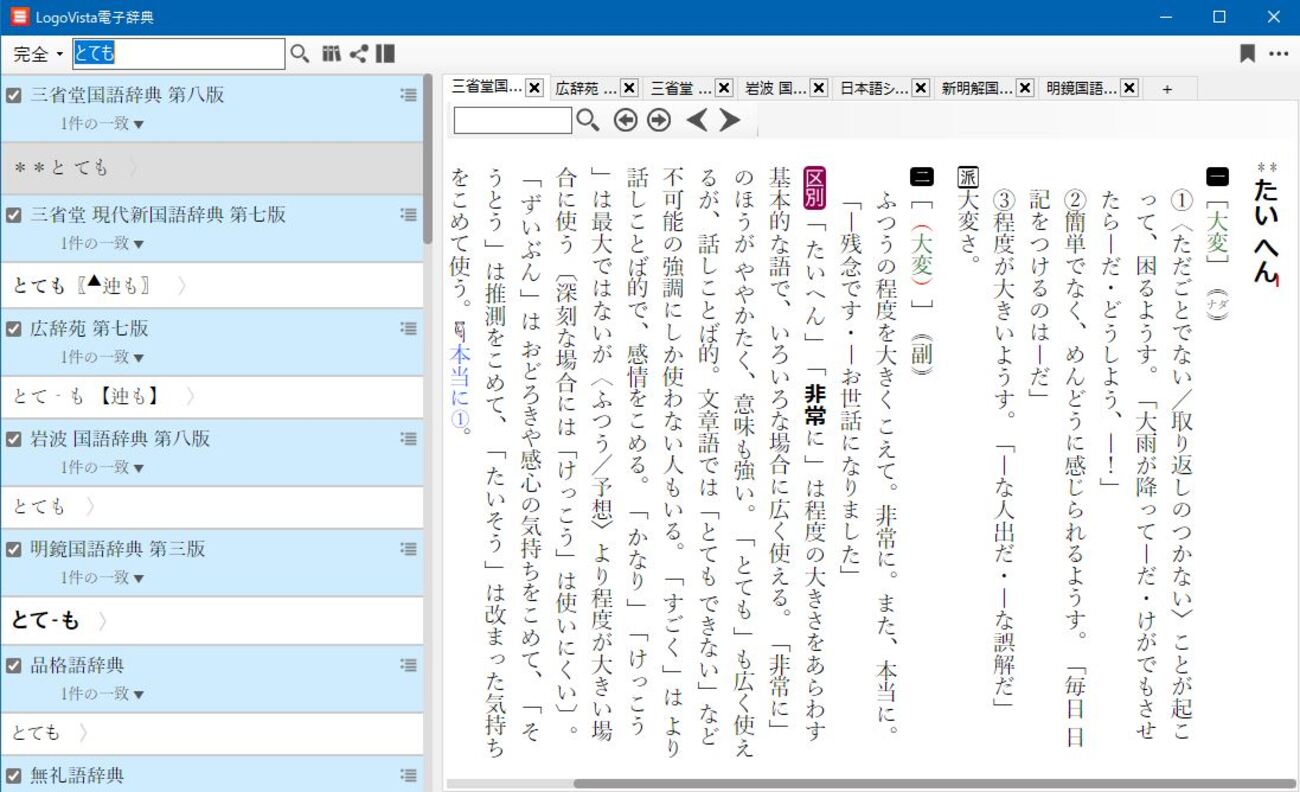Viewport: 1300px width, 792px height.
Task: Collapse 1件の一致 under 明鏡国語辞典 第三版
Action: coord(101,577)
